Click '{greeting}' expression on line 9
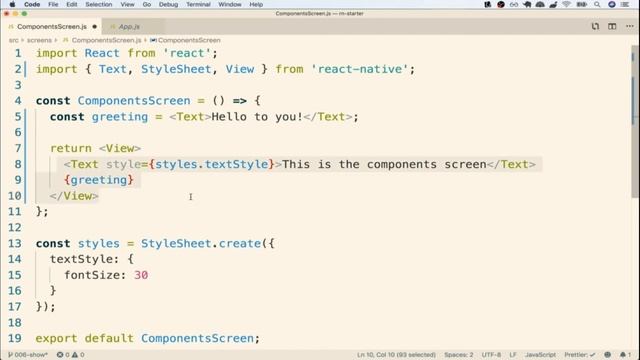The height and width of the screenshot is (360, 640). click(99, 180)
